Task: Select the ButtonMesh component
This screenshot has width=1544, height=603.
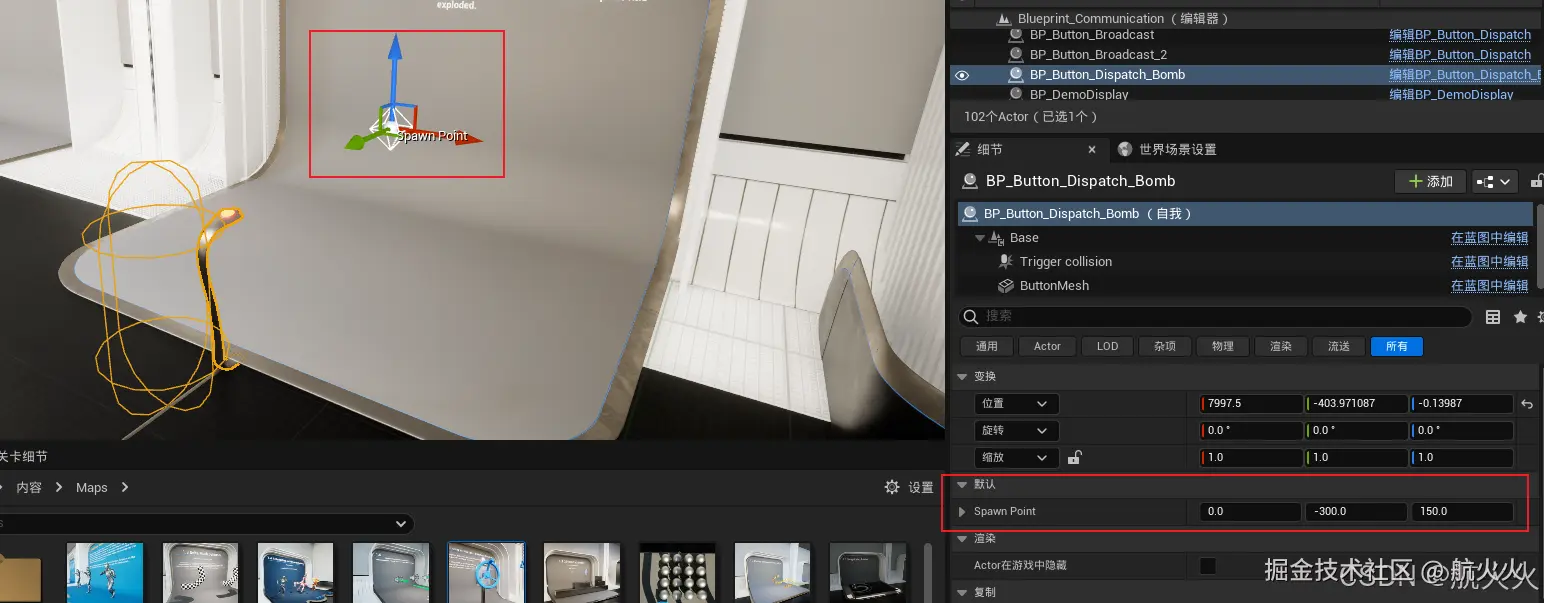Action: [x=1054, y=286]
